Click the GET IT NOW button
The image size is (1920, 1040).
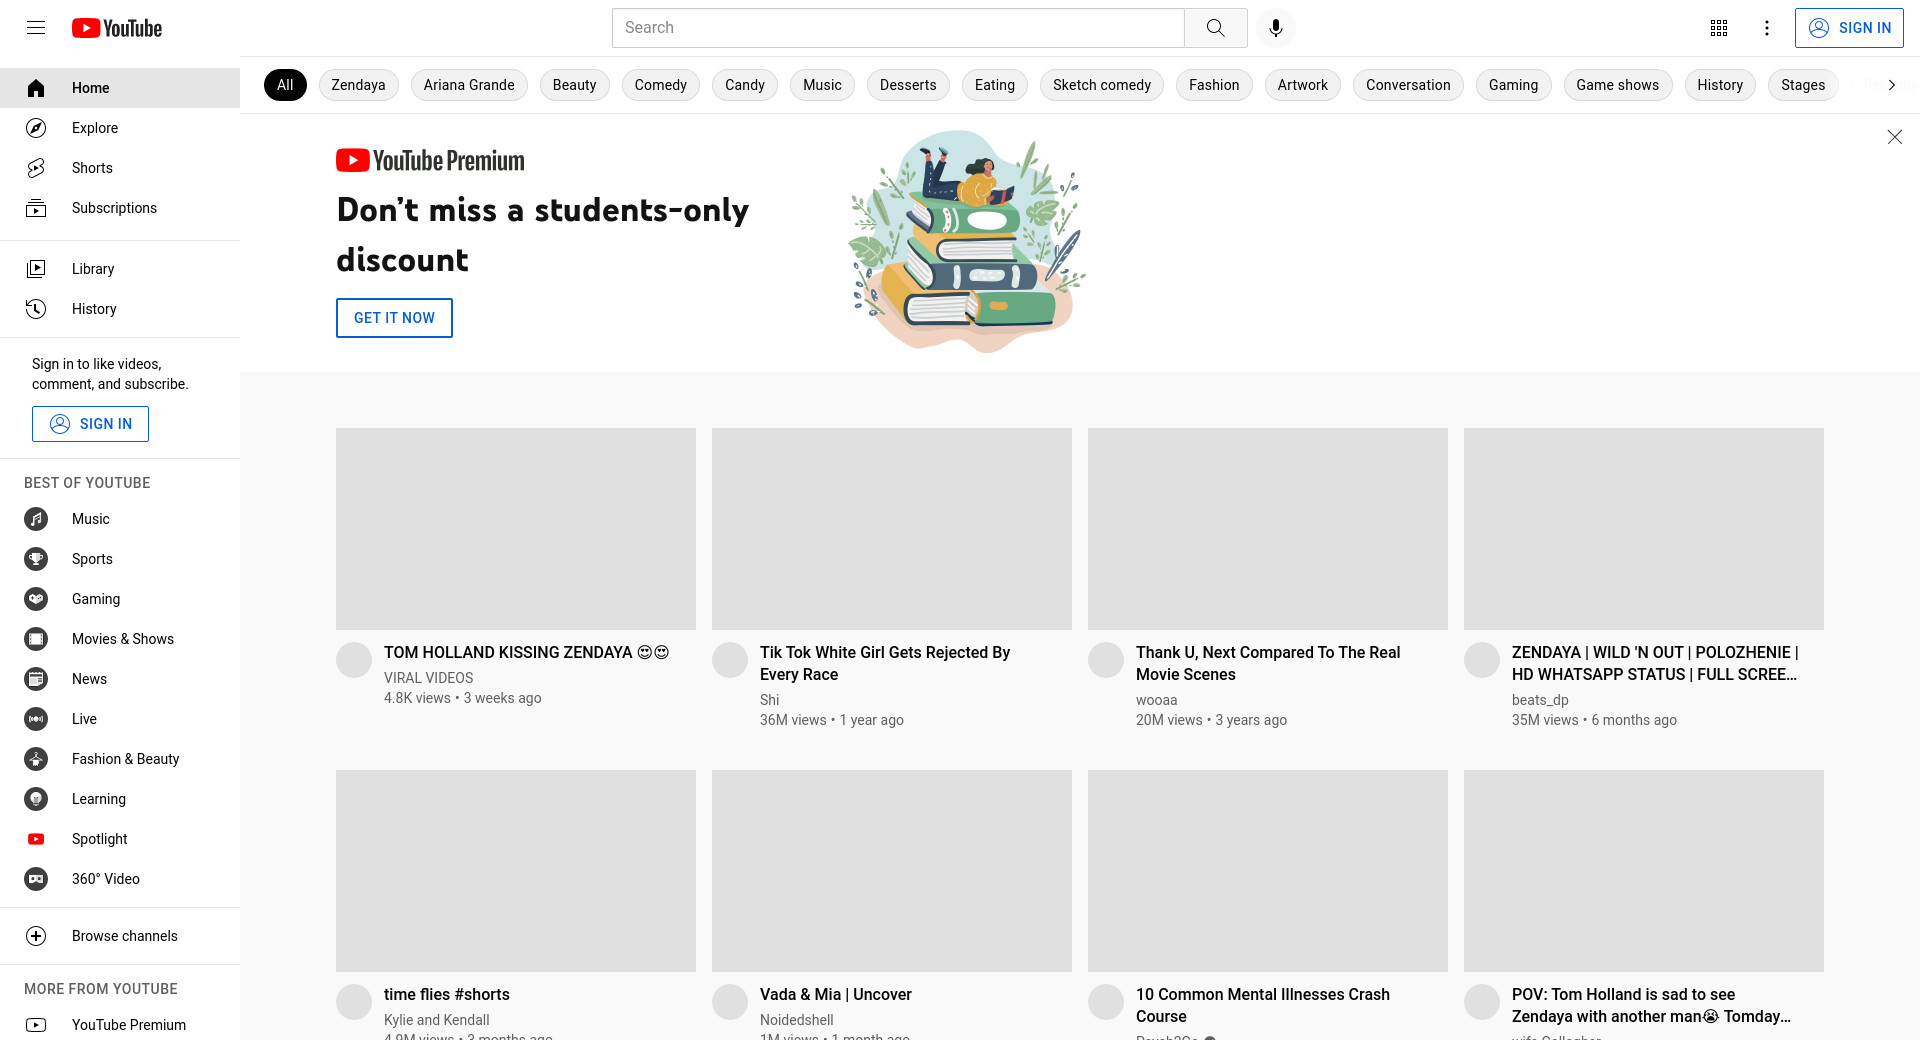(x=394, y=318)
